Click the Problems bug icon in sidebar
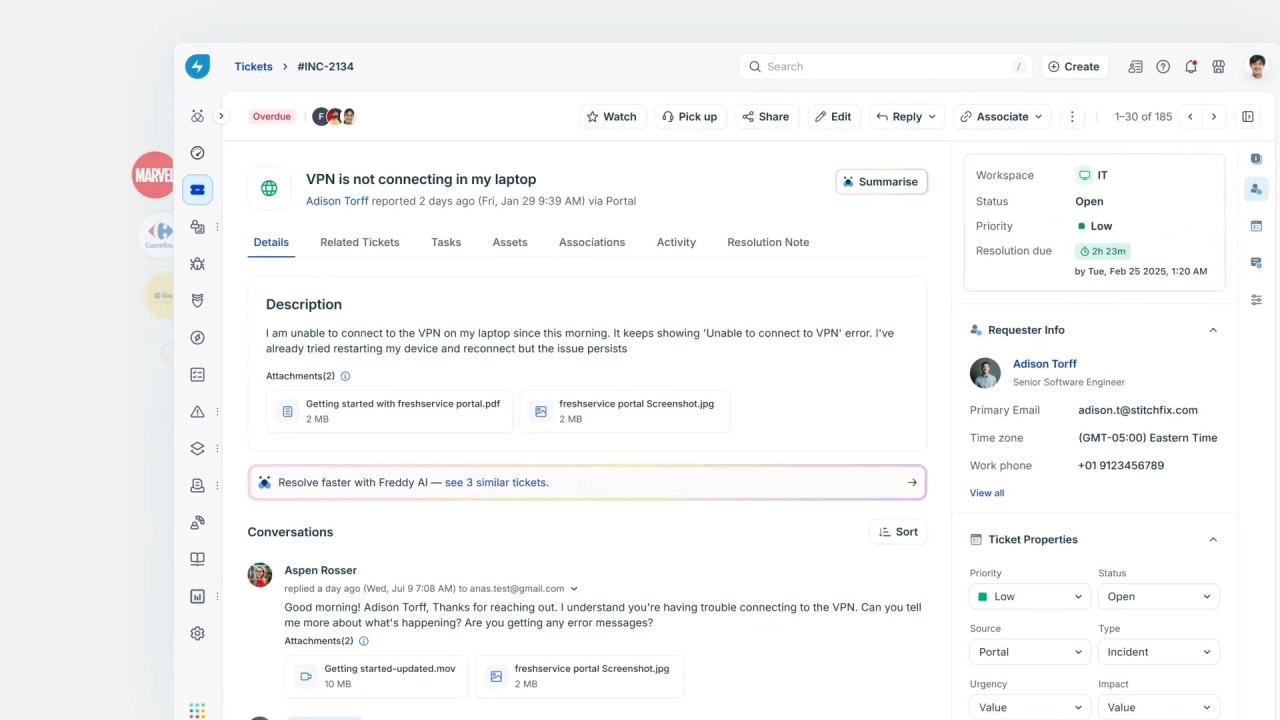This screenshot has height=720, width=1280. (x=197, y=264)
